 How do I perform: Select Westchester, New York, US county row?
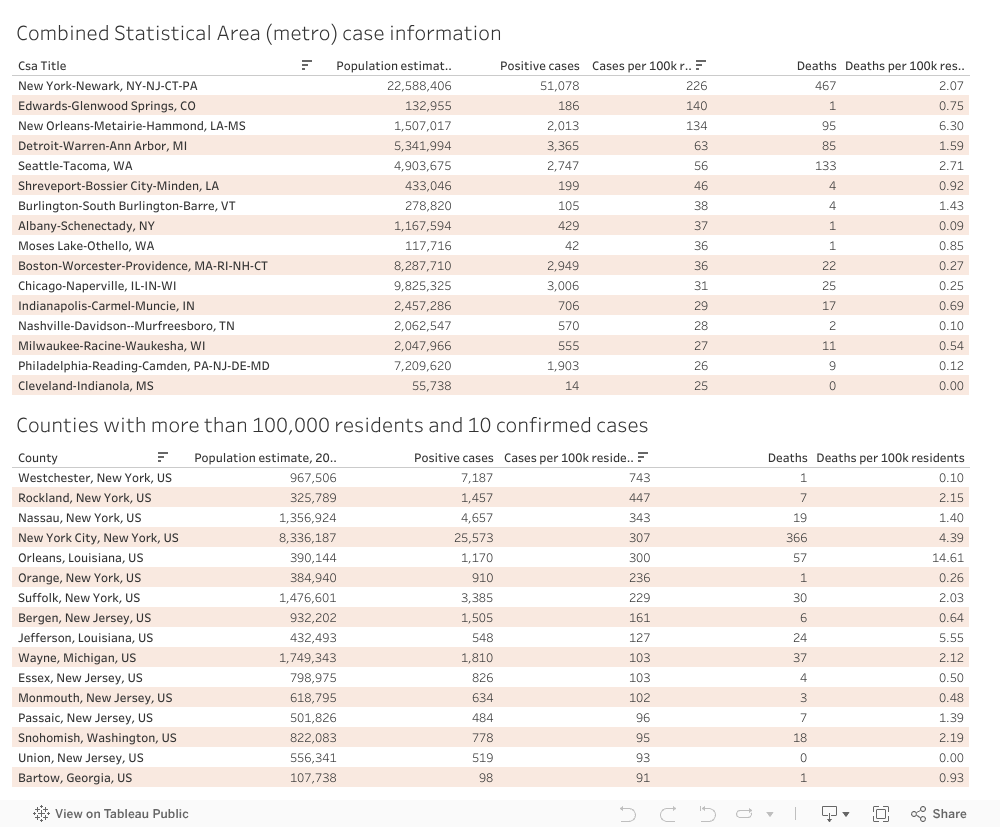(x=95, y=478)
